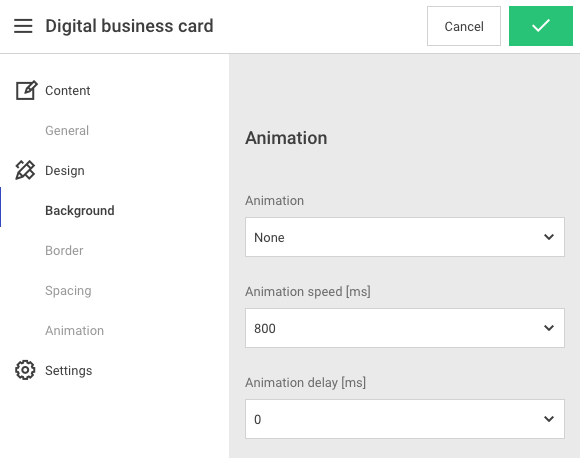Confirm with the green checkmark button
The image size is (580, 458).
pyautogui.click(x=541, y=26)
